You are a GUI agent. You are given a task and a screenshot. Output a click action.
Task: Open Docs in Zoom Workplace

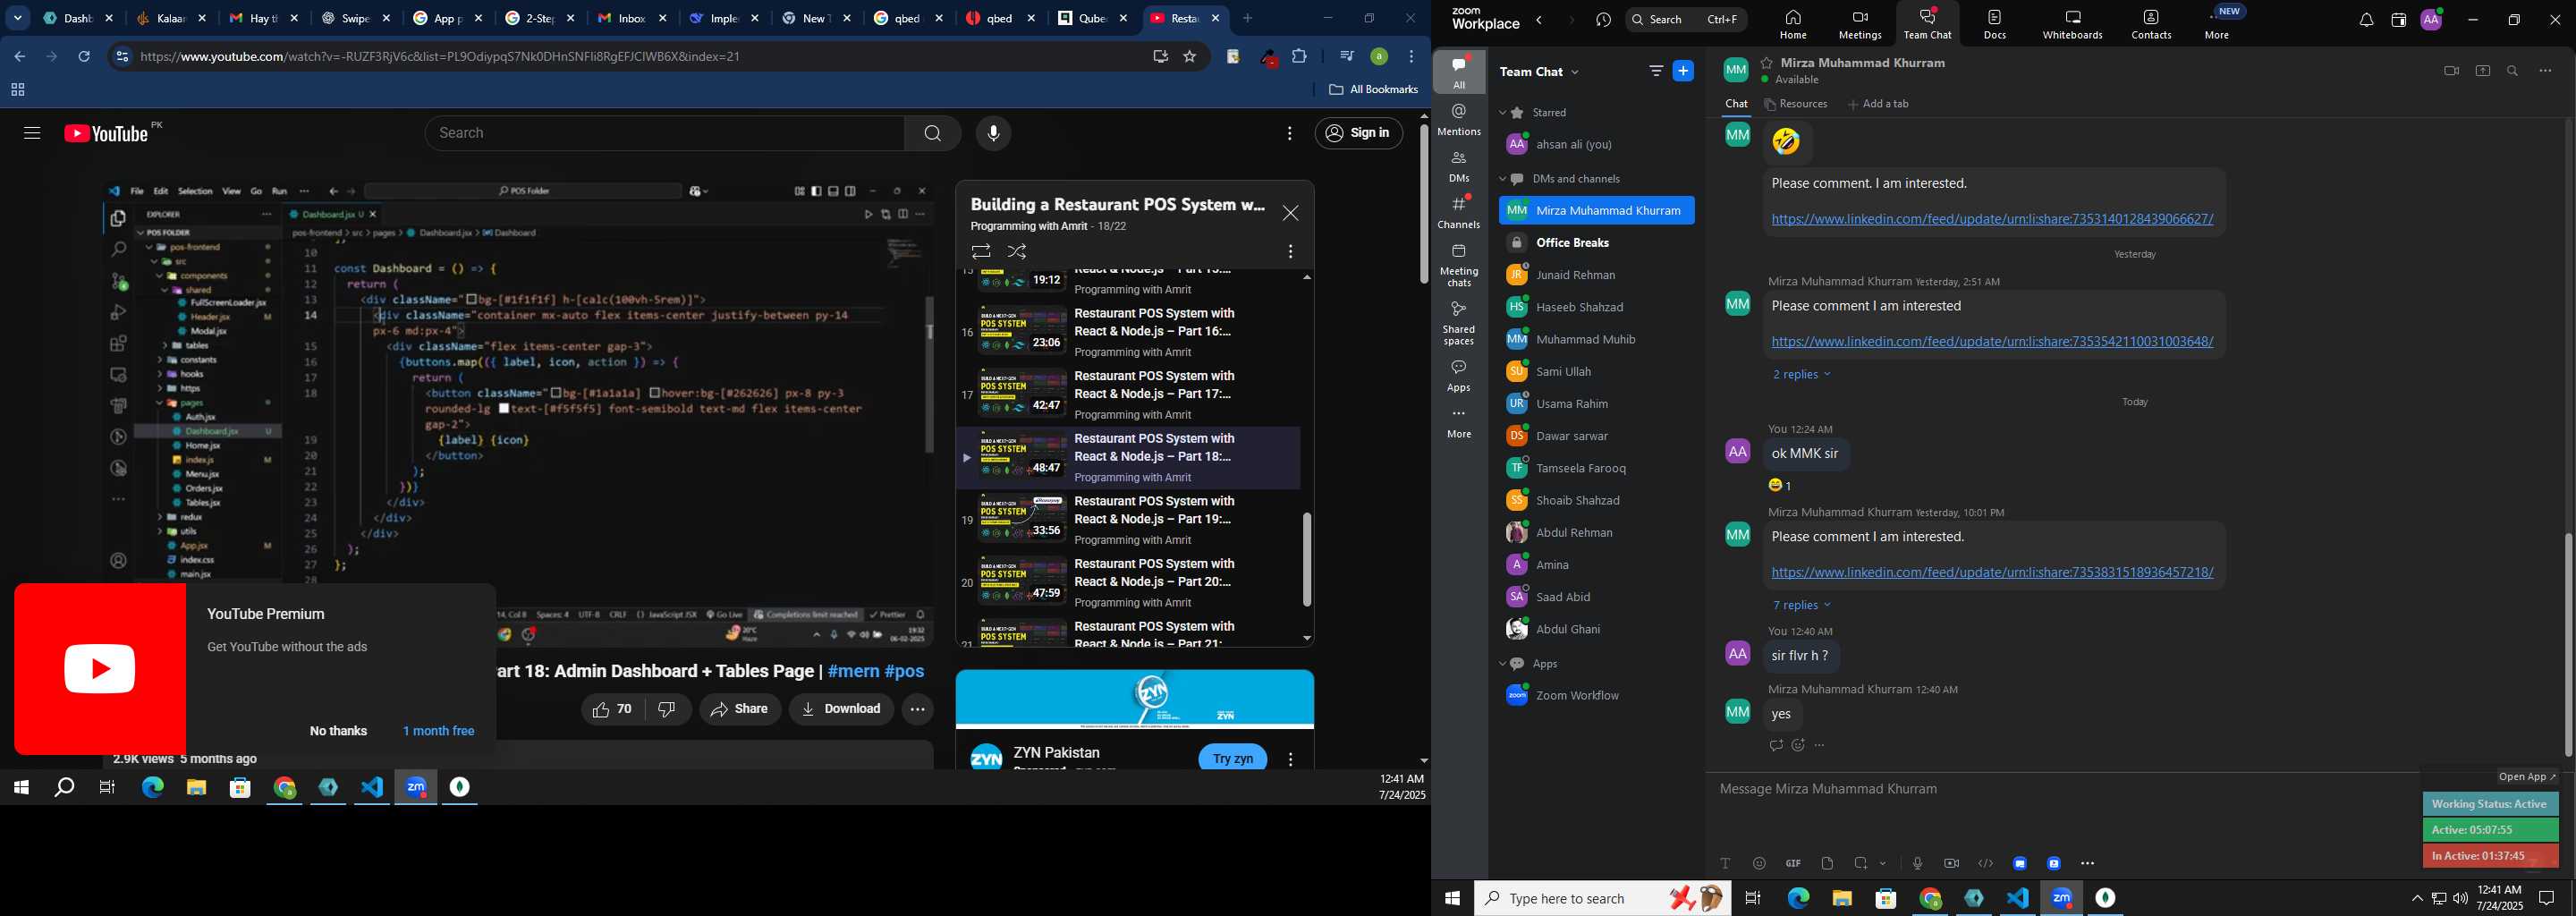[x=1995, y=24]
